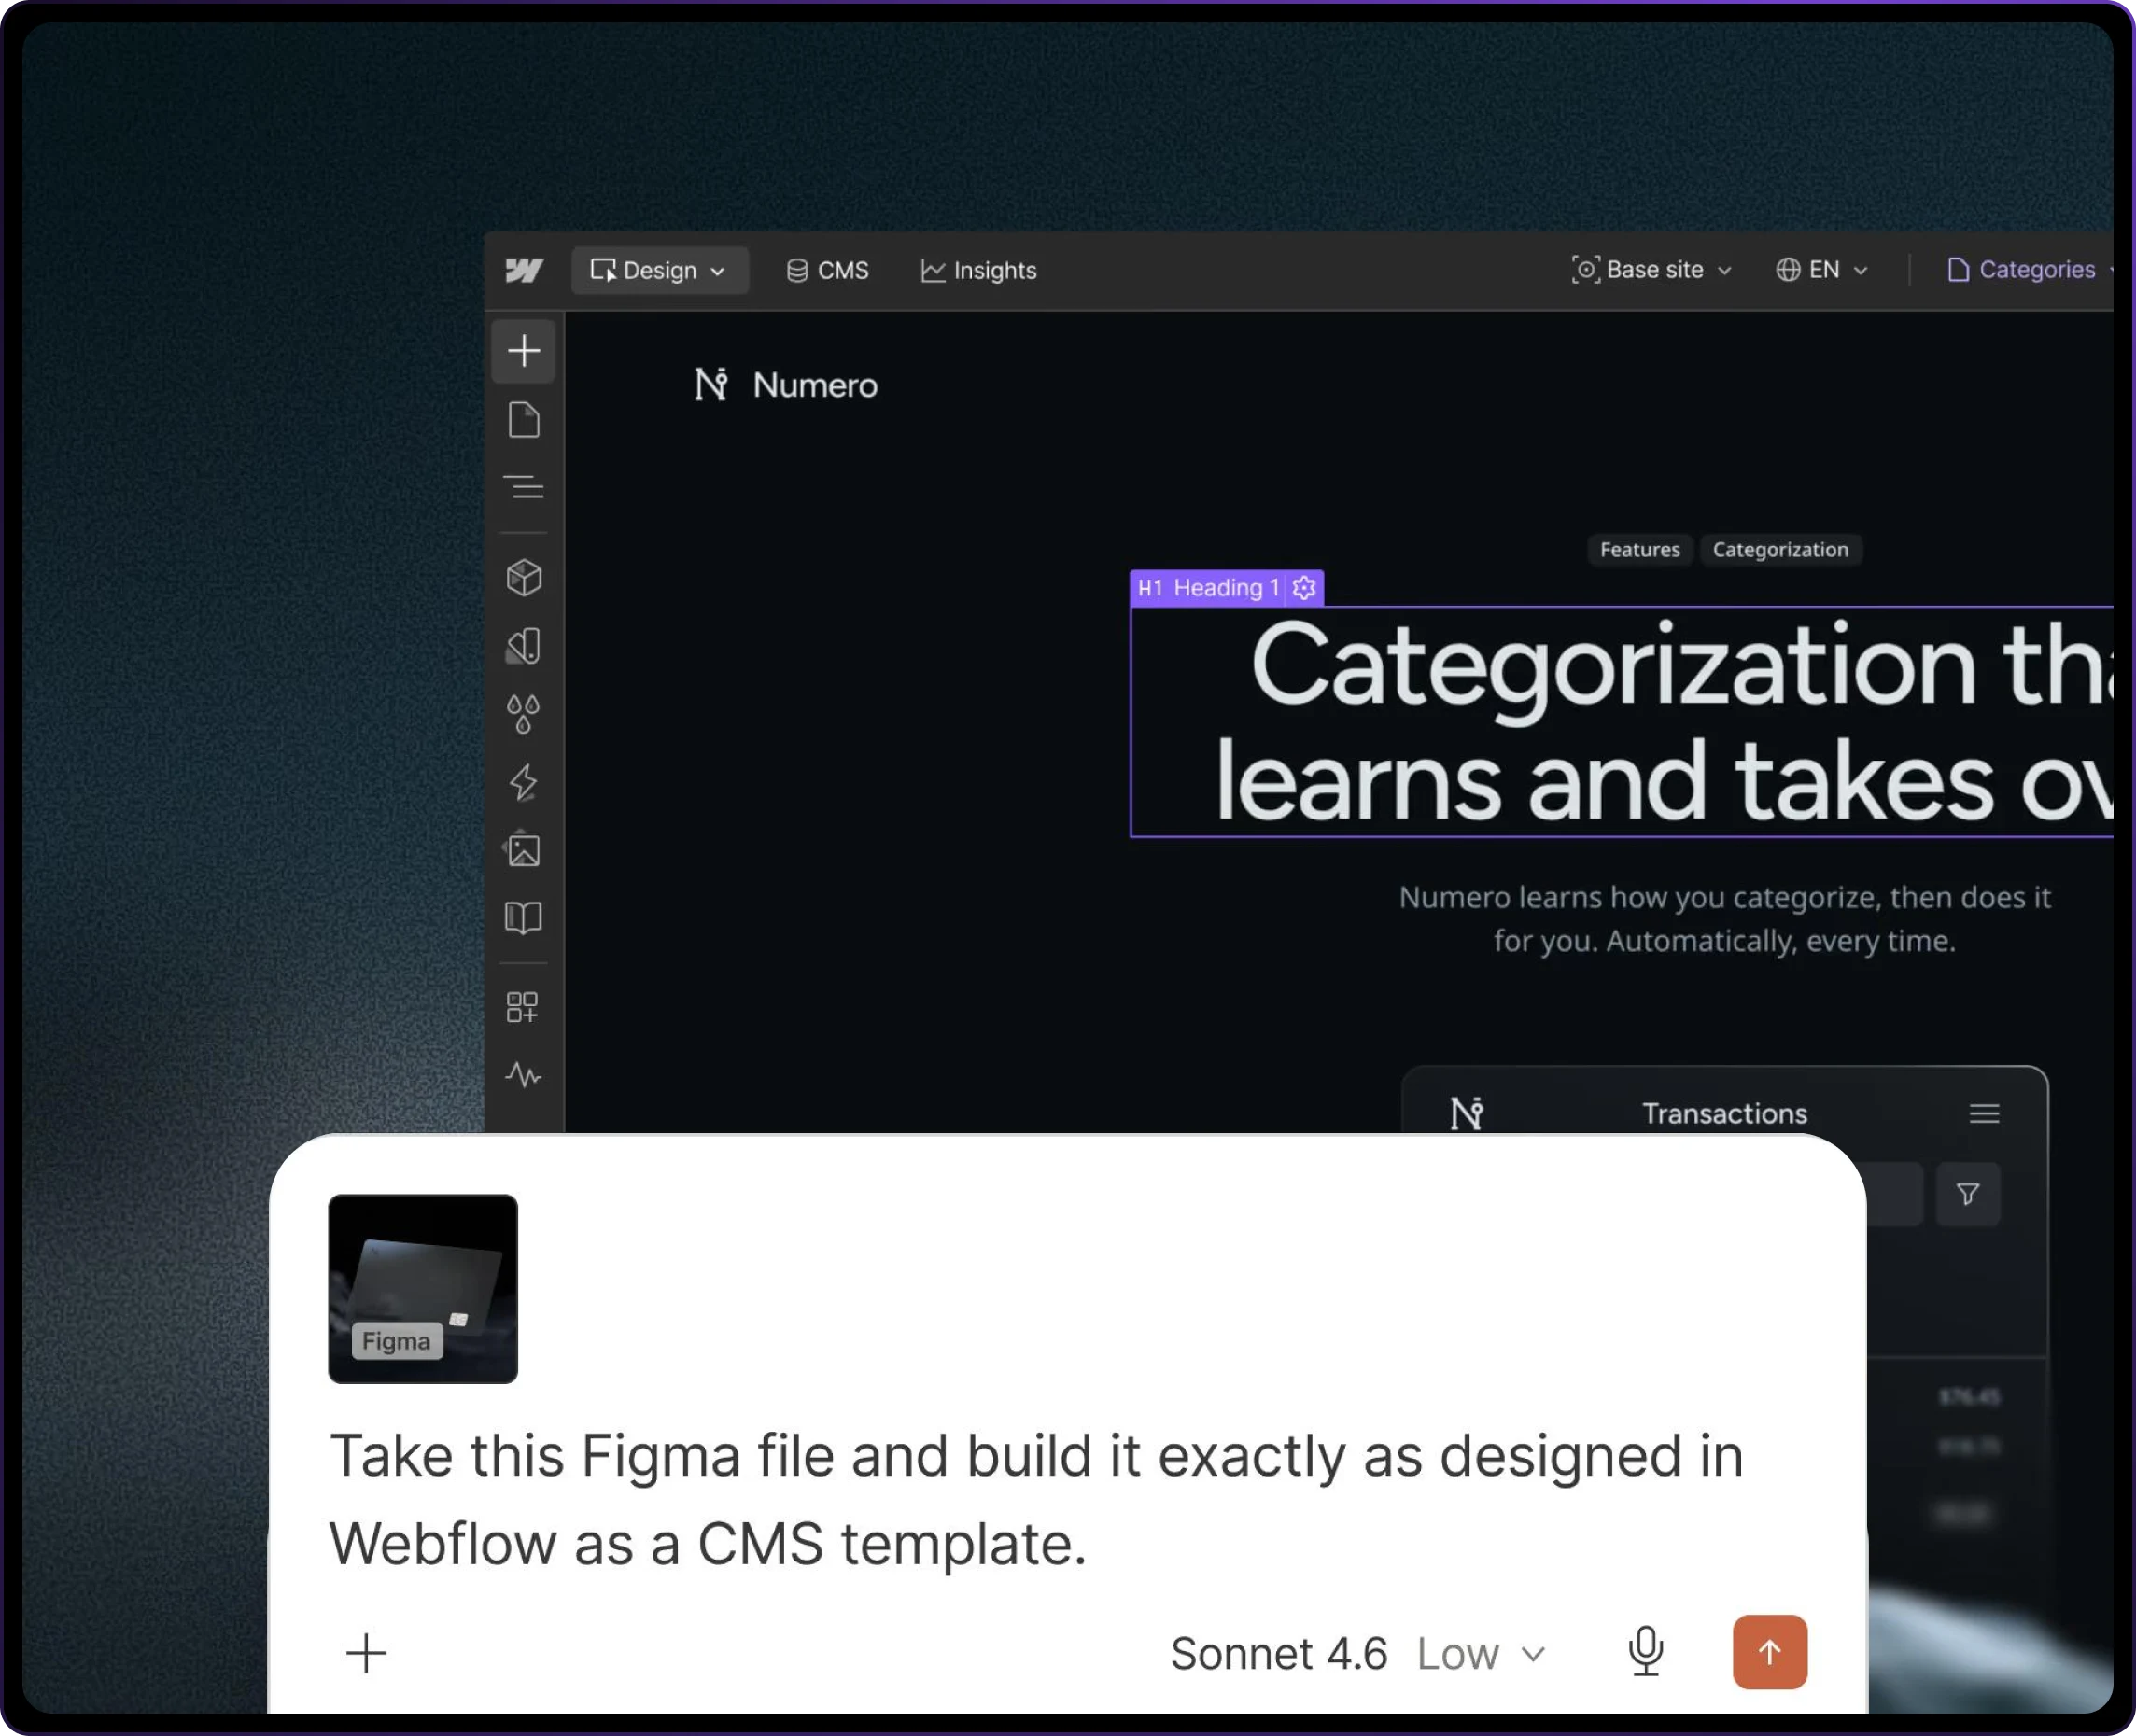The image size is (2136, 1736).
Task: Click the Transactions title text
Action: tap(1725, 1113)
